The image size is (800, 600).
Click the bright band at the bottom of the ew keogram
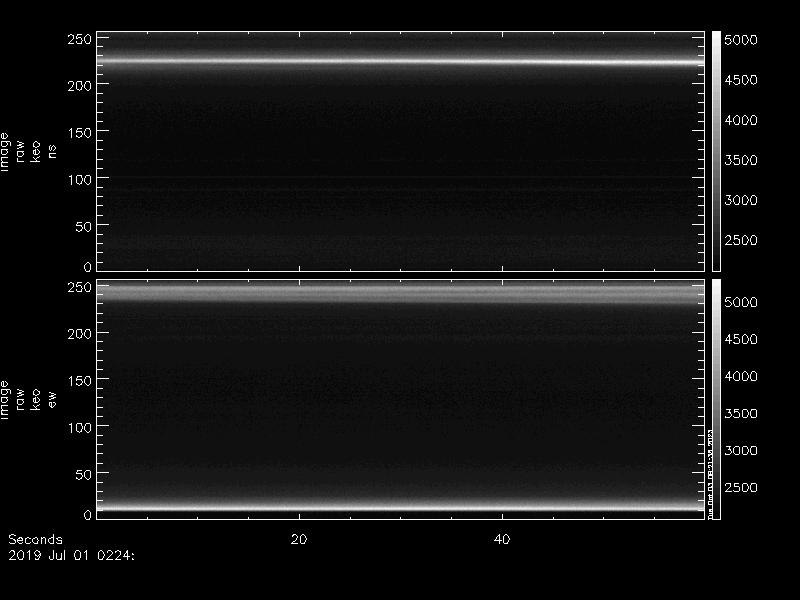click(x=401, y=508)
